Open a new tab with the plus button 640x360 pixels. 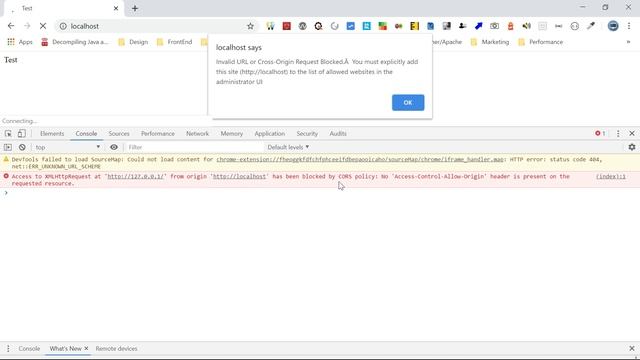[135, 8]
